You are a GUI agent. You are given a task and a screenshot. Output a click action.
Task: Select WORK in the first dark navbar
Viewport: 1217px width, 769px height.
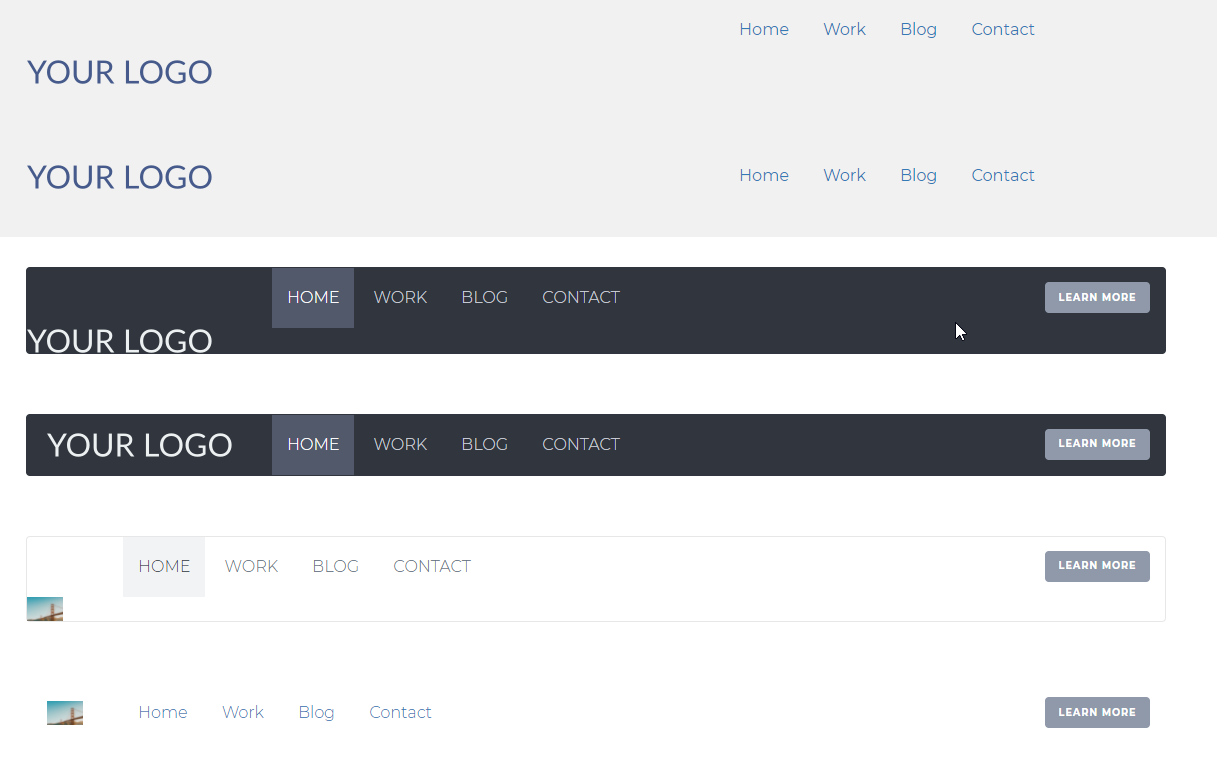(400, 298)
